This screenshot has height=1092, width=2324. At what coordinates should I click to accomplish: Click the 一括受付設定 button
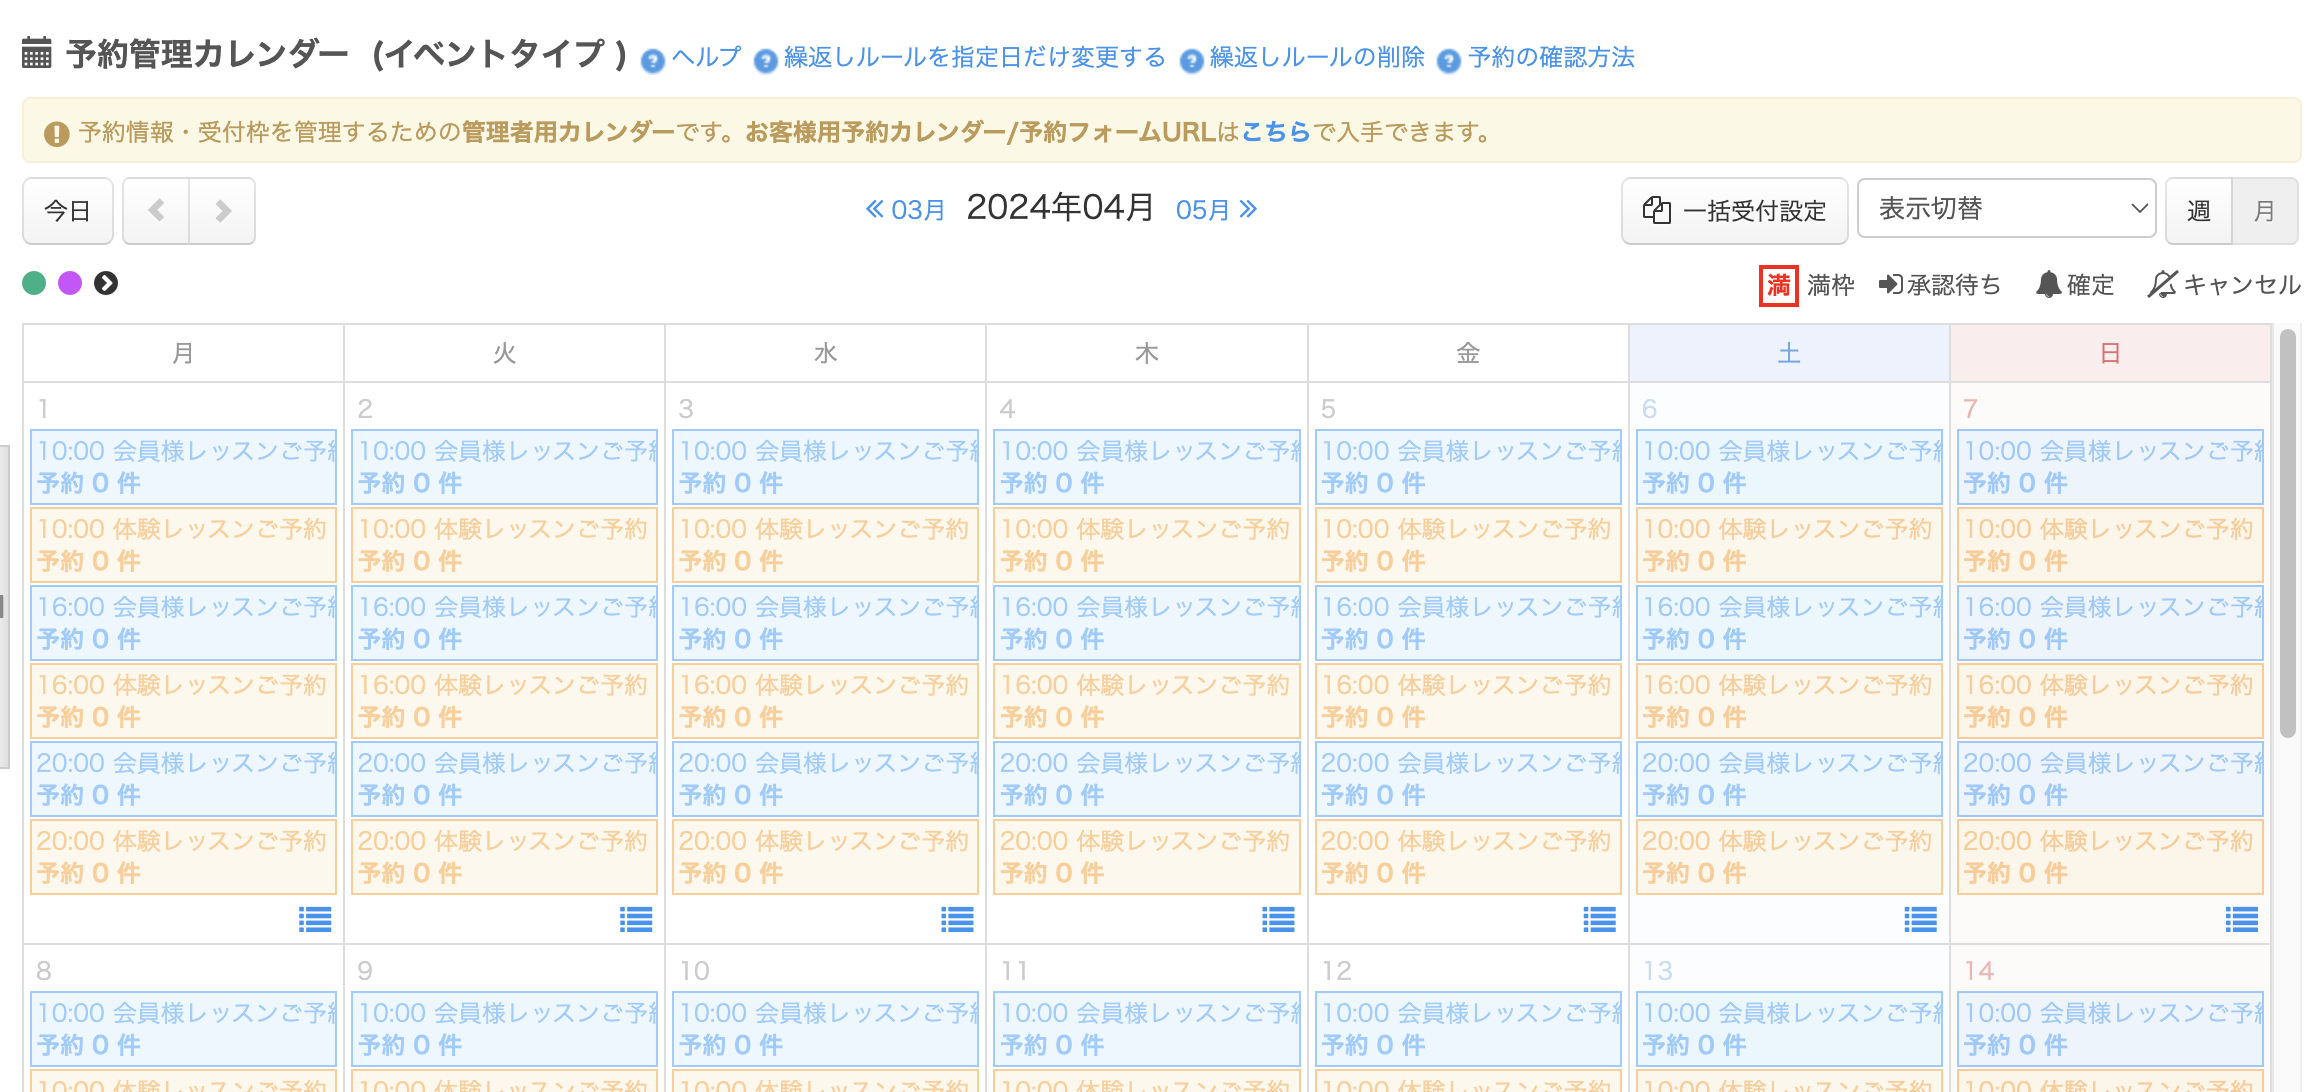[1734, 211]
